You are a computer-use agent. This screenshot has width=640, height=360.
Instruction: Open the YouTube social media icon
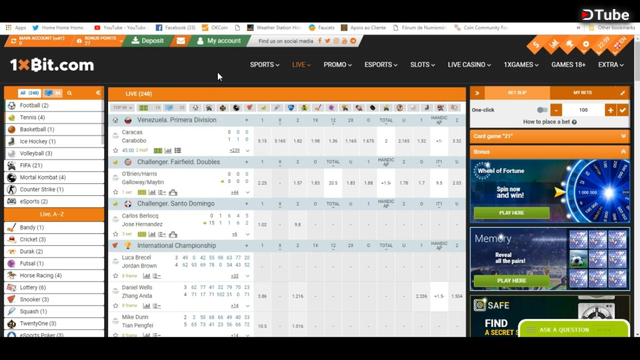(x=344, y=41)
